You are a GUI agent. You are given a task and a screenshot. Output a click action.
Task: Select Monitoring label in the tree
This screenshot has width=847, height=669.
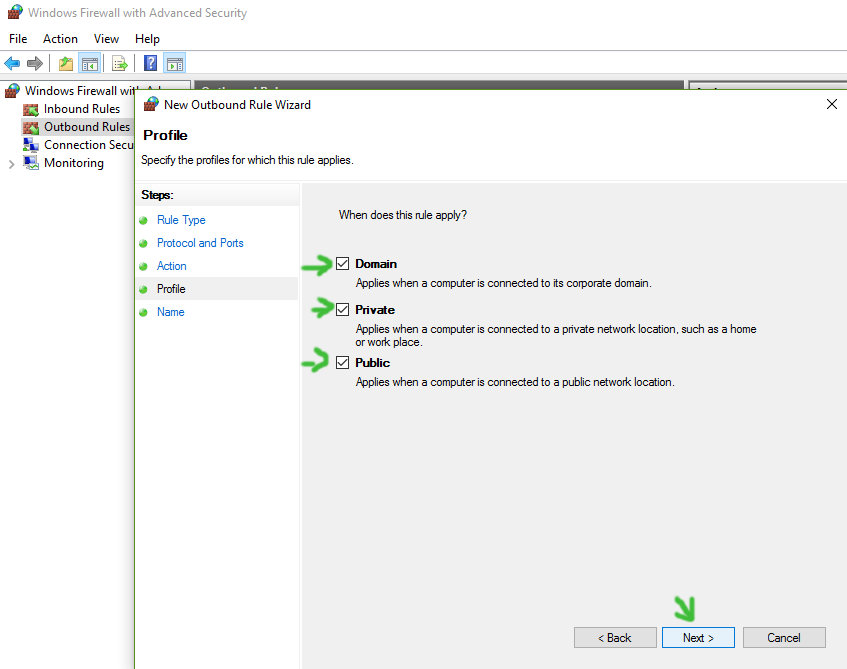click(x=74, y=163)
